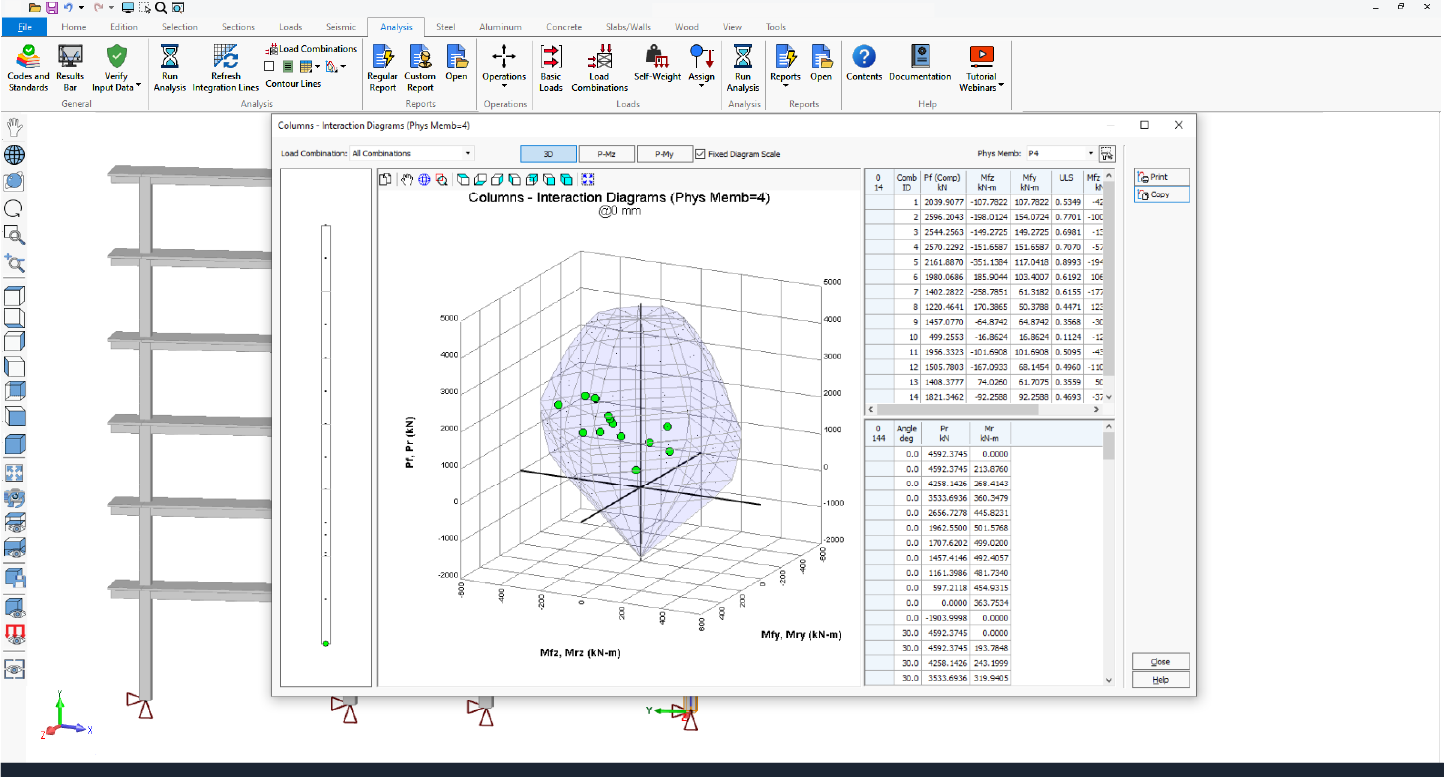Switch to the Seismic ribbon tab
Image resolution: width=1444 pixels, height=777 pixels.
341,27
